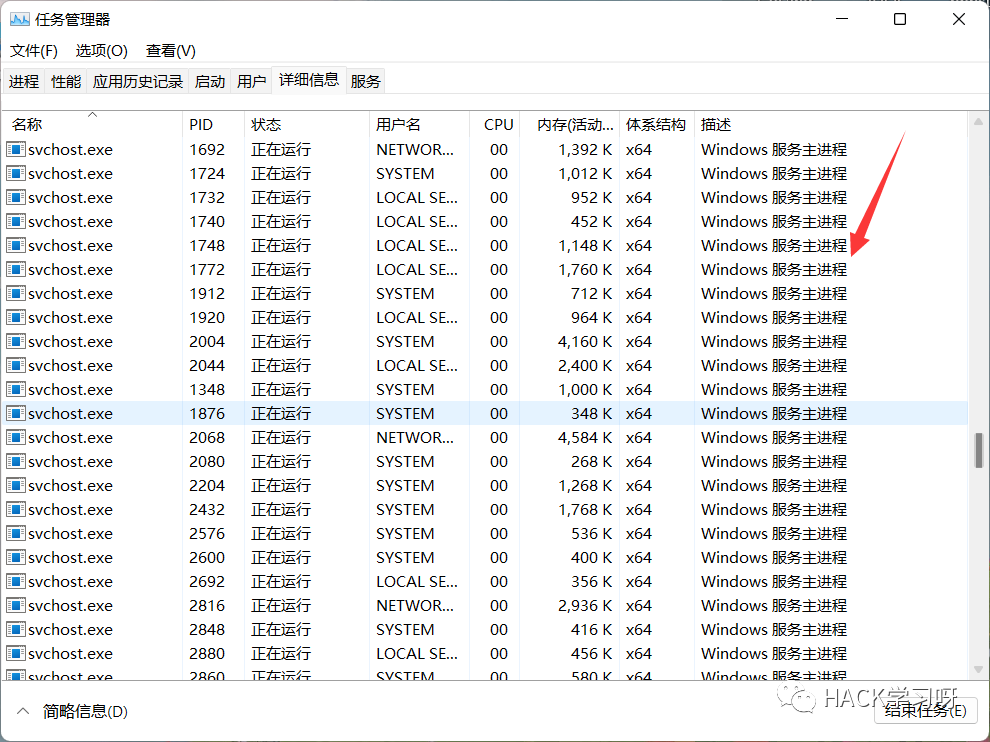Click icon of svchost.exe PID 2044
Screen dimensions: 990x742
(16, 366)
